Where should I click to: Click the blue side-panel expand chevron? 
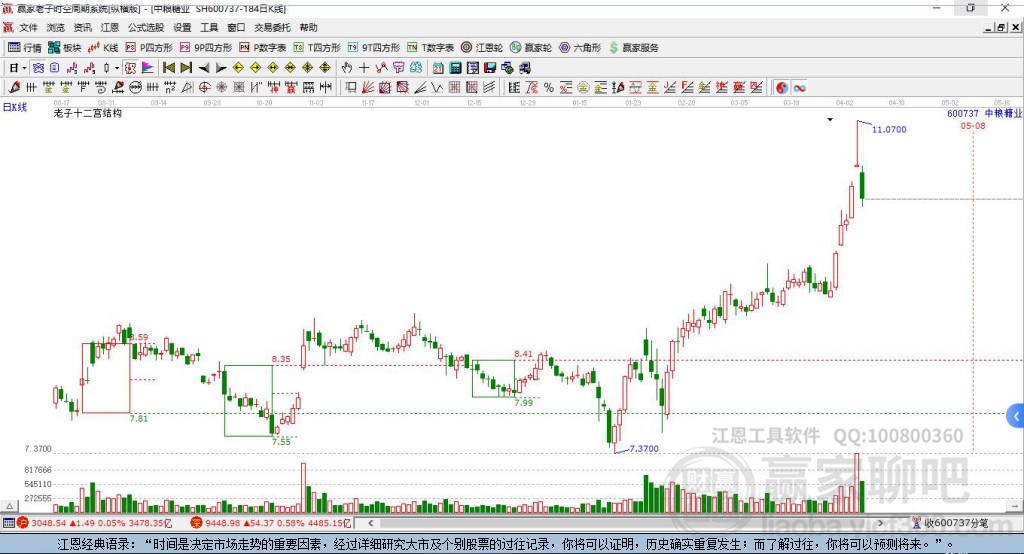(x=1016, y=416)
